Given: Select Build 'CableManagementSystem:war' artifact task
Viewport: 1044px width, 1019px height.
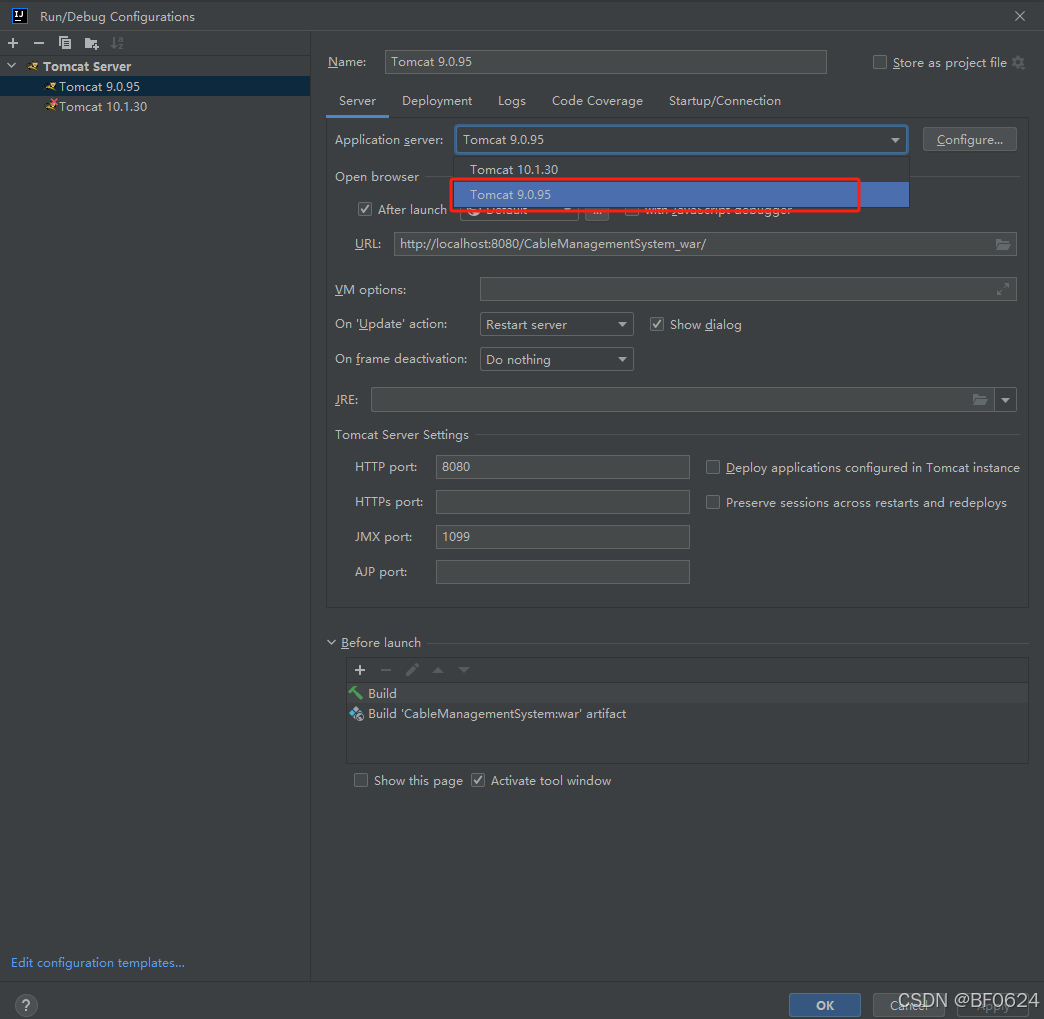Looking at the screenshot, I should [x=687, y=714].
